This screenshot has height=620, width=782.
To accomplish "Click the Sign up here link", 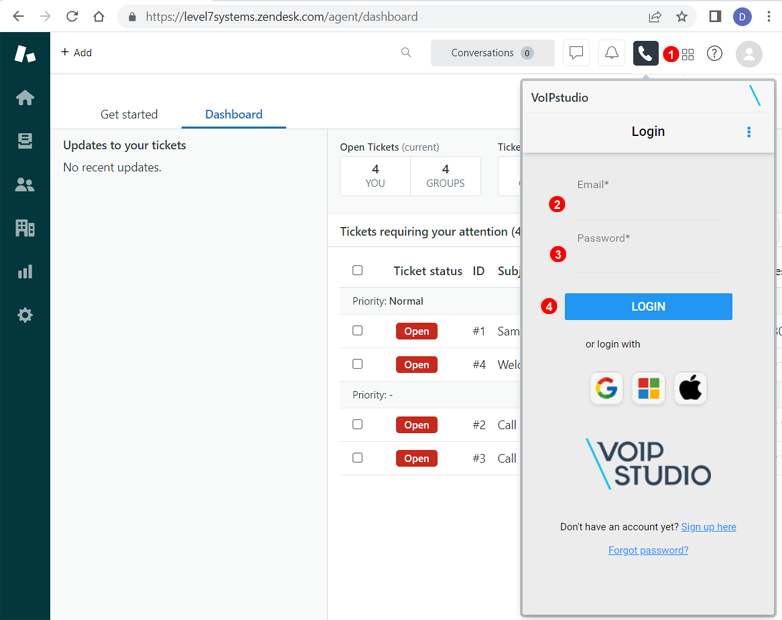I will 708,527.
